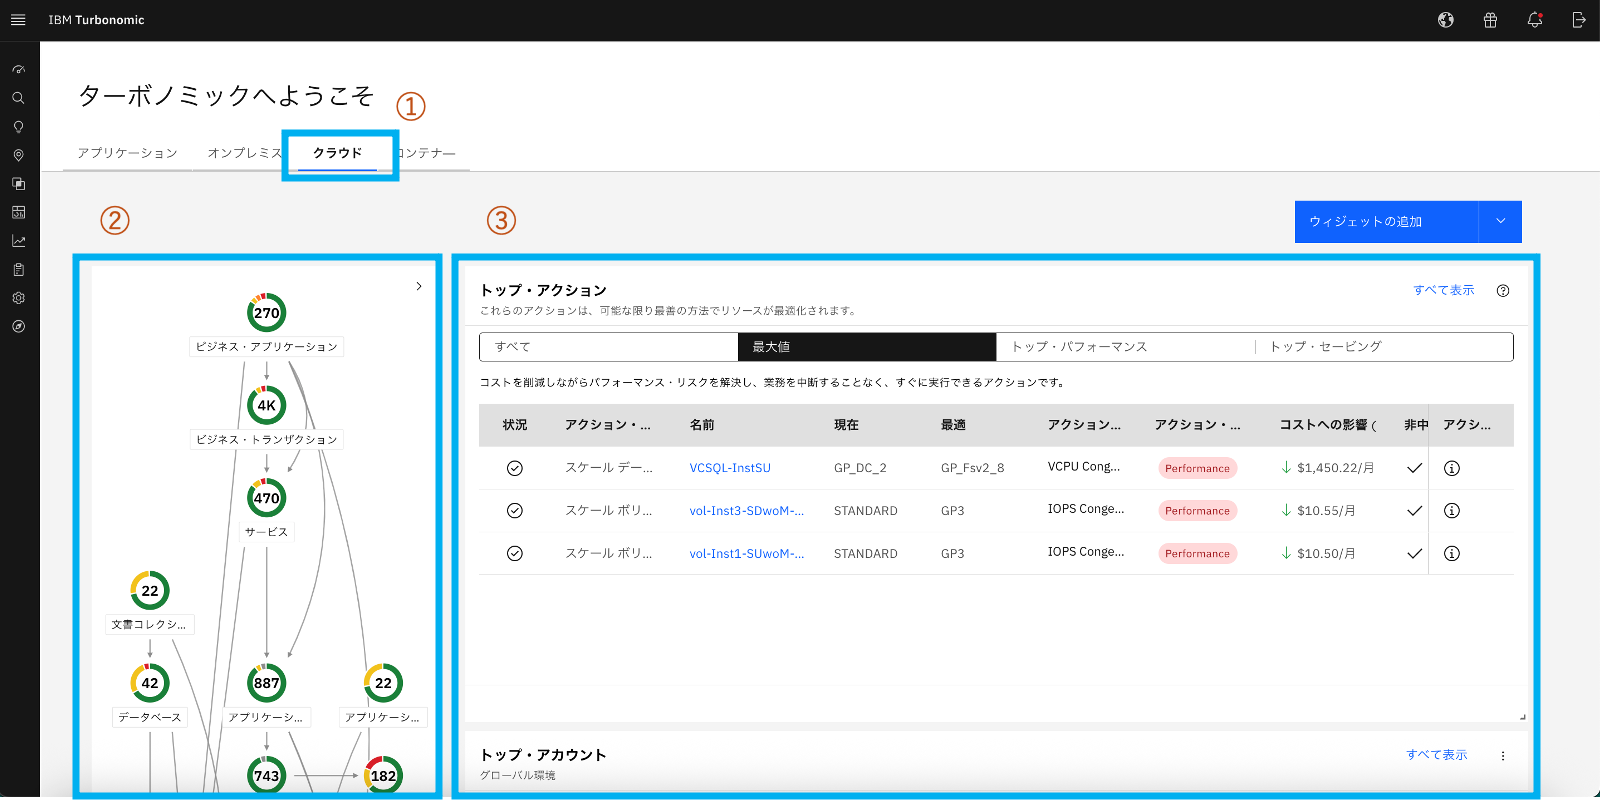Toggle the status check for vol-Inst1-SUwoM row
1600x800 pixels.
pyautogui.click(x=515, y=553)
